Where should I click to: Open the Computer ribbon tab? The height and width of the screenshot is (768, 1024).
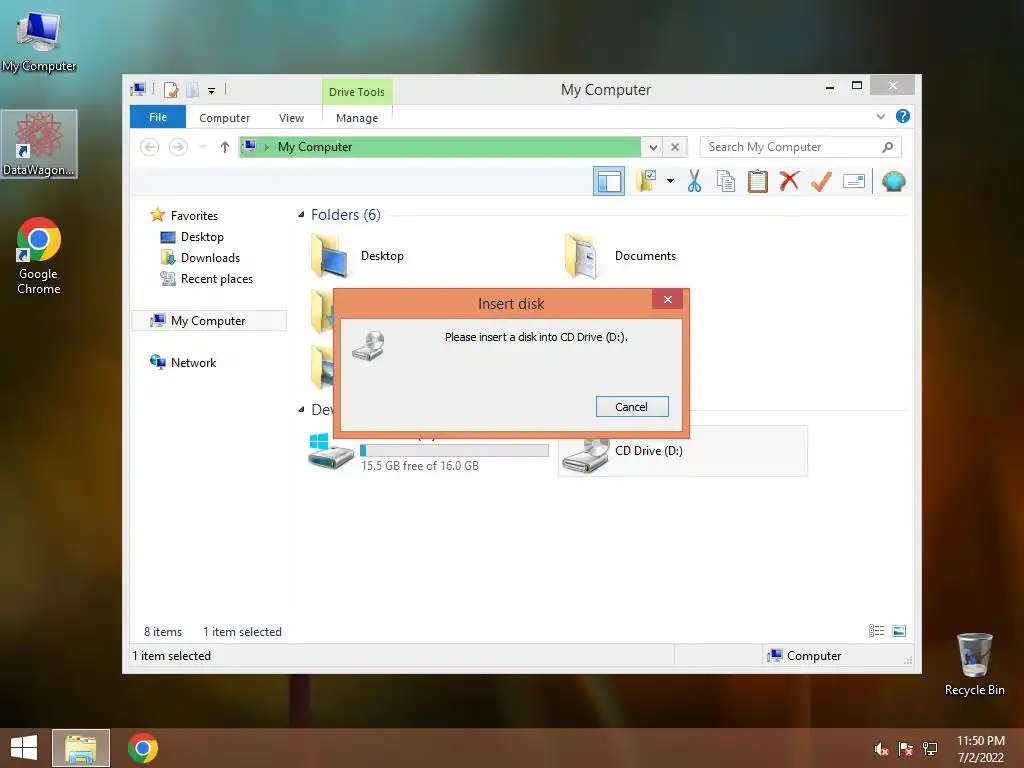(x=224, y=118)
